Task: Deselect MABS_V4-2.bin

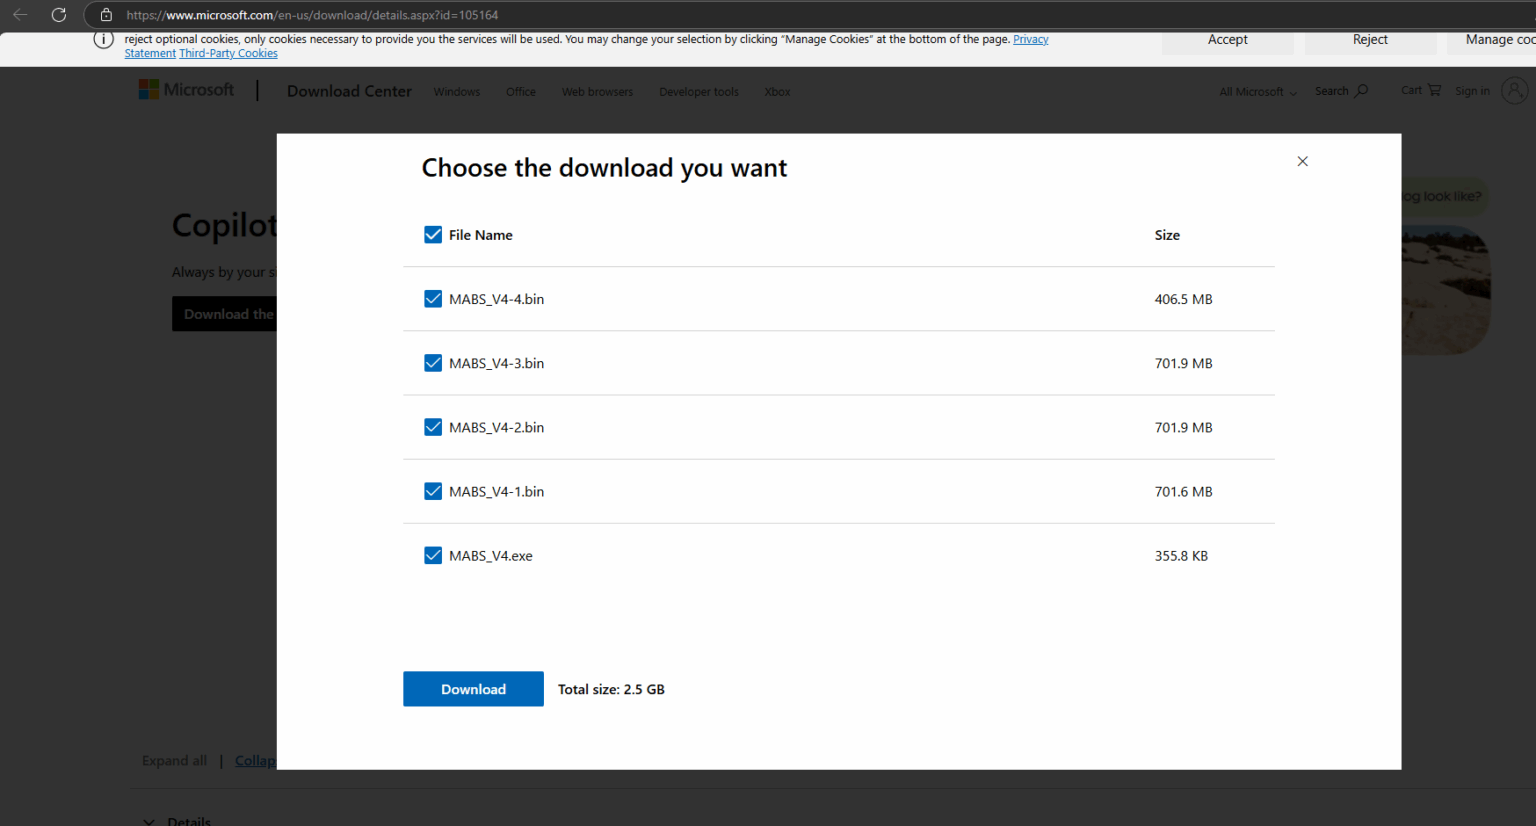Action: (433, 427)
